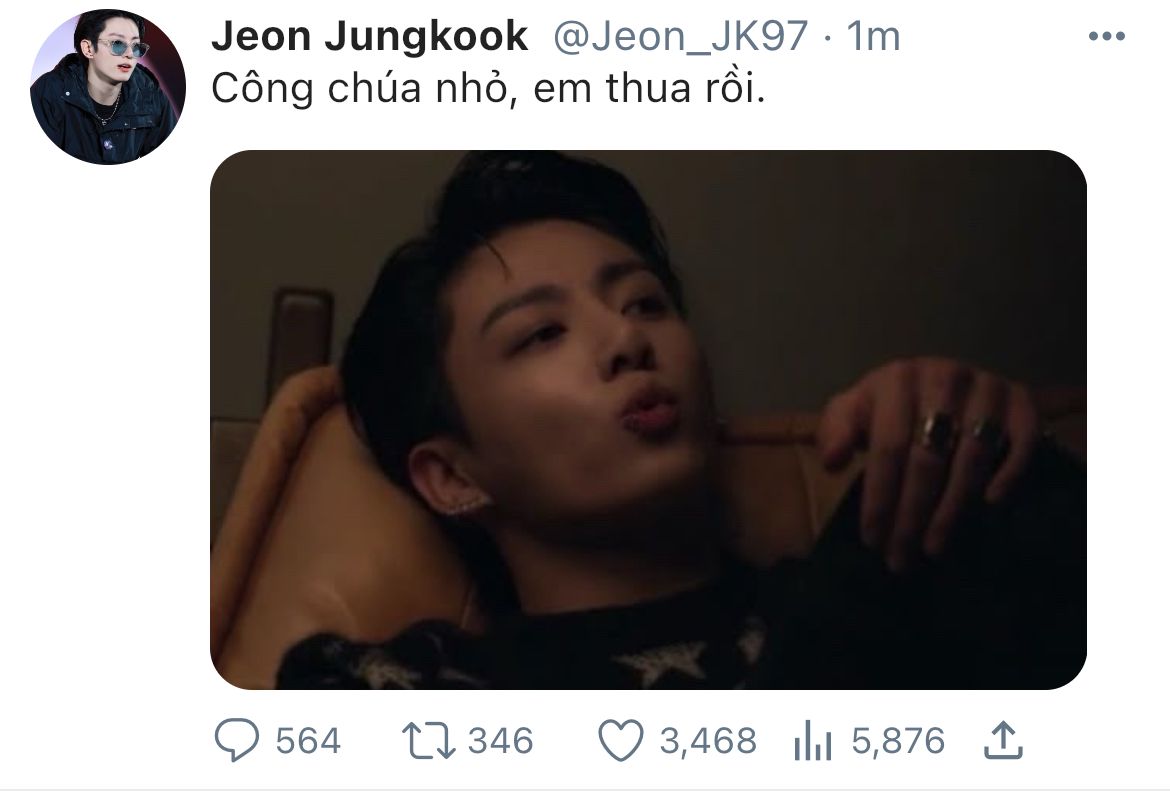Click the tweet text "Công chúa nhỏ"
This screenshot has width=1170, height=791.
[x=360, y=89]
